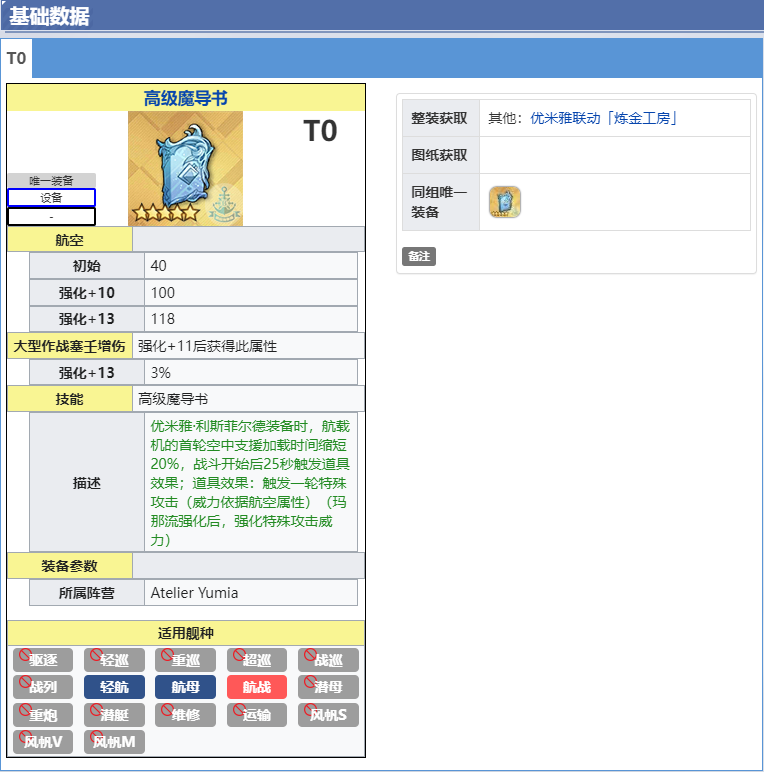
Task: Click the 同组唯一装备 book icon
Action: (x=505, y=202)
